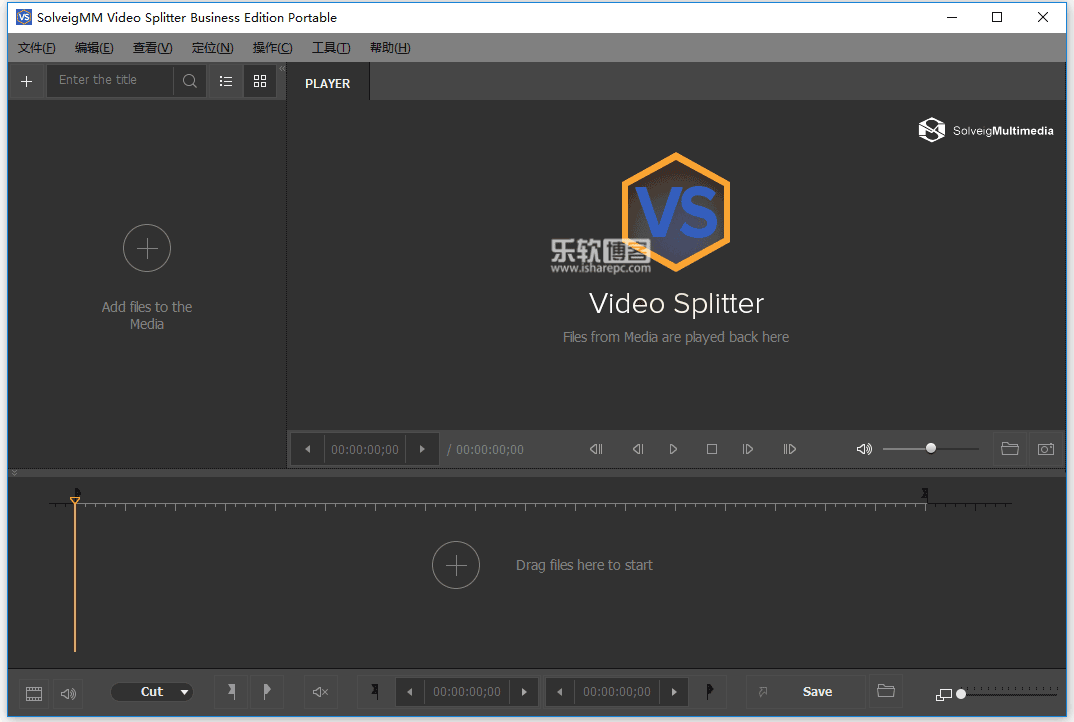Viewport: 1074px width, 722px height.
Task: Click the Save button
Action: 817,692
